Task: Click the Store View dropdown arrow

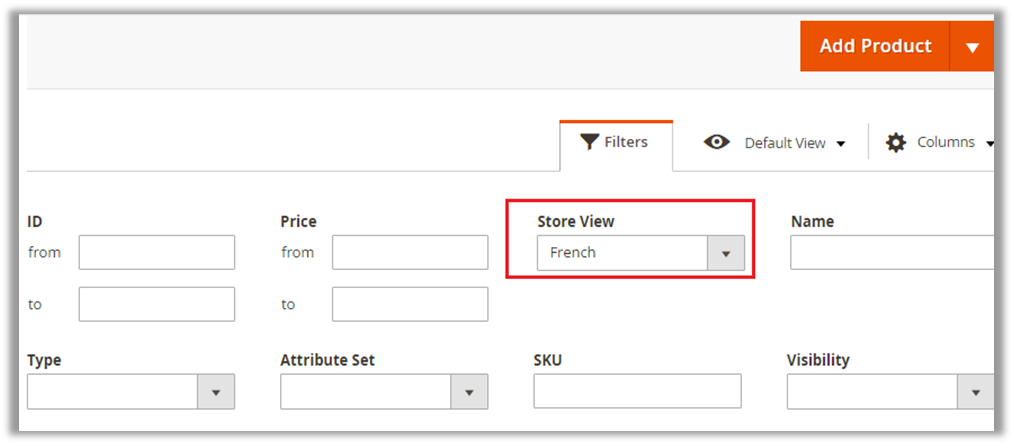Action: pyautogui.click(x=726, y=253)
